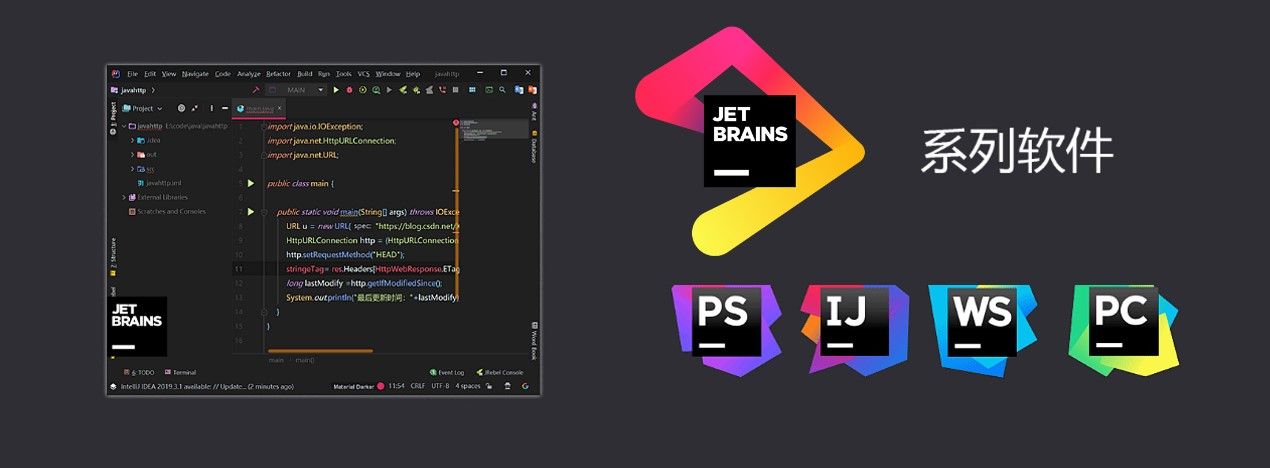Open the Event Log panel
This screenshot has width=1270, height=468.
coord(446,372)
